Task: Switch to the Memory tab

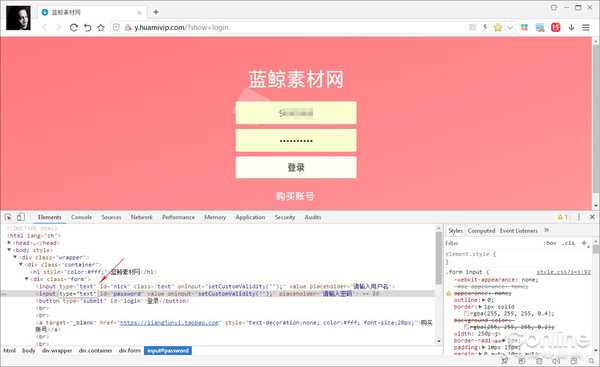Action: click(x=215, y=217)
